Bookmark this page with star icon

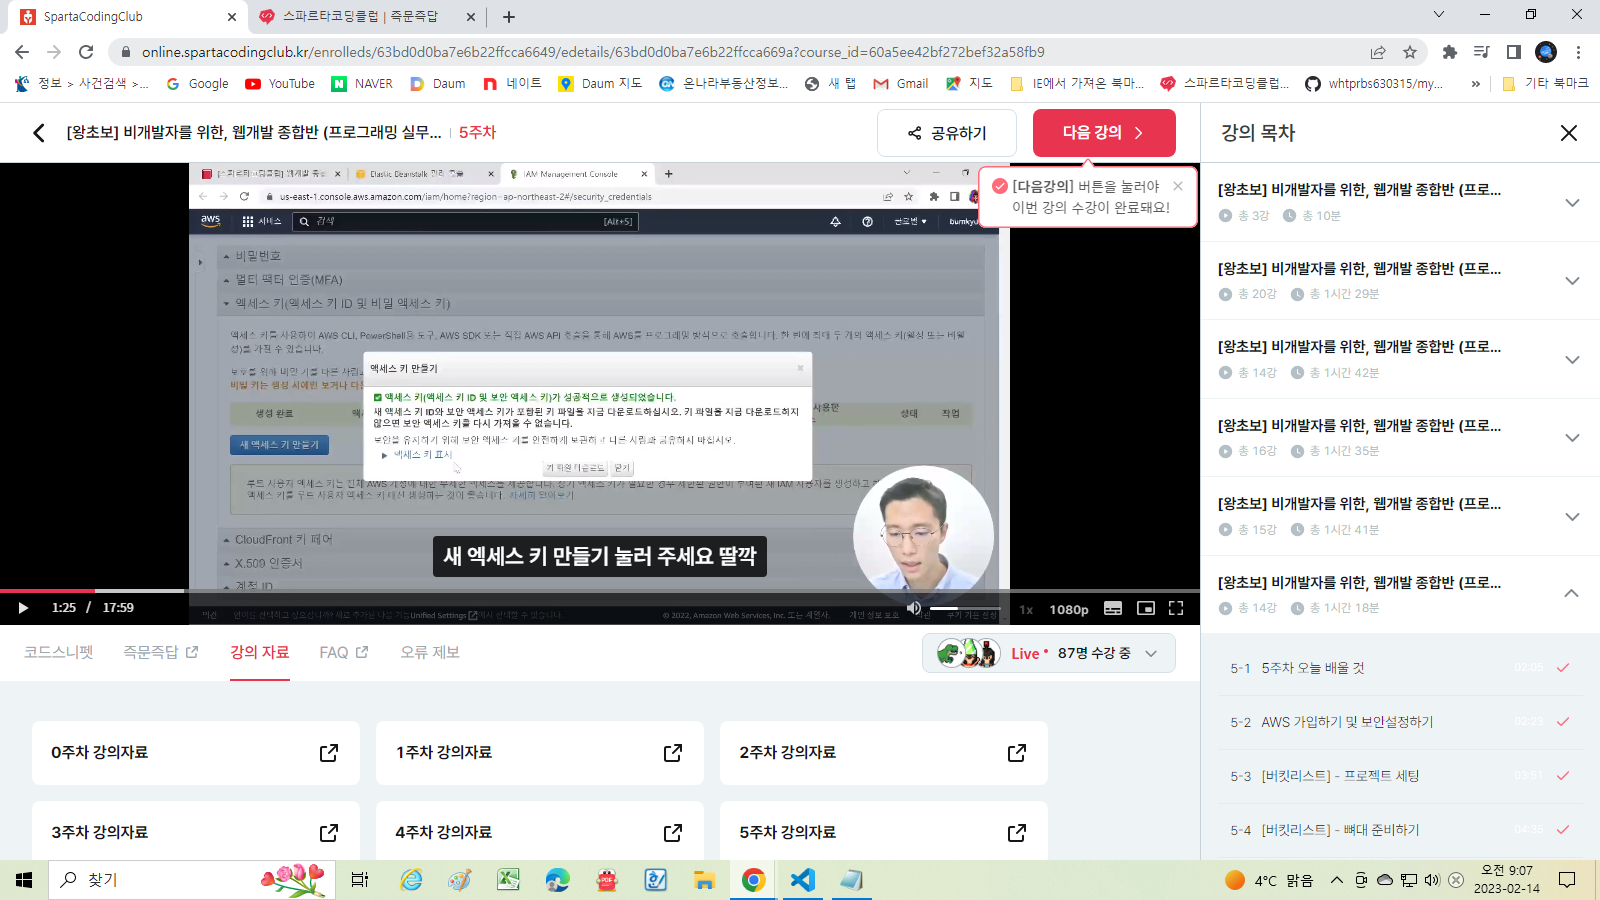pos(1410,52)
